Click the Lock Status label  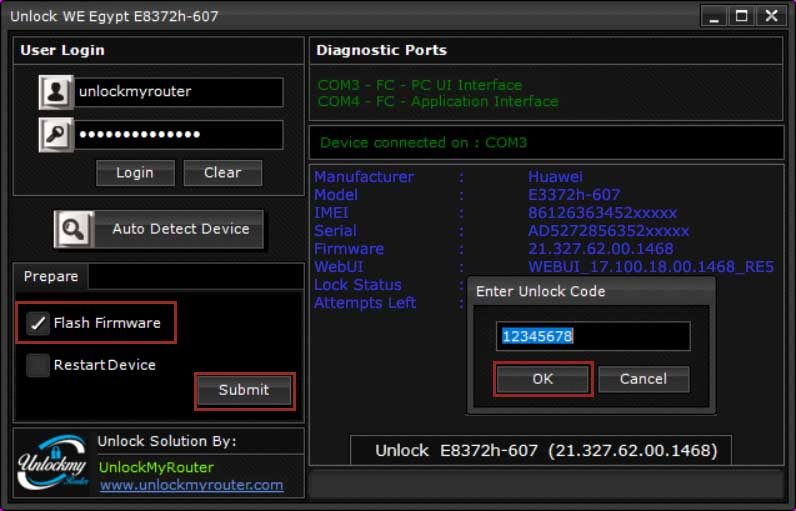point(358,285)
